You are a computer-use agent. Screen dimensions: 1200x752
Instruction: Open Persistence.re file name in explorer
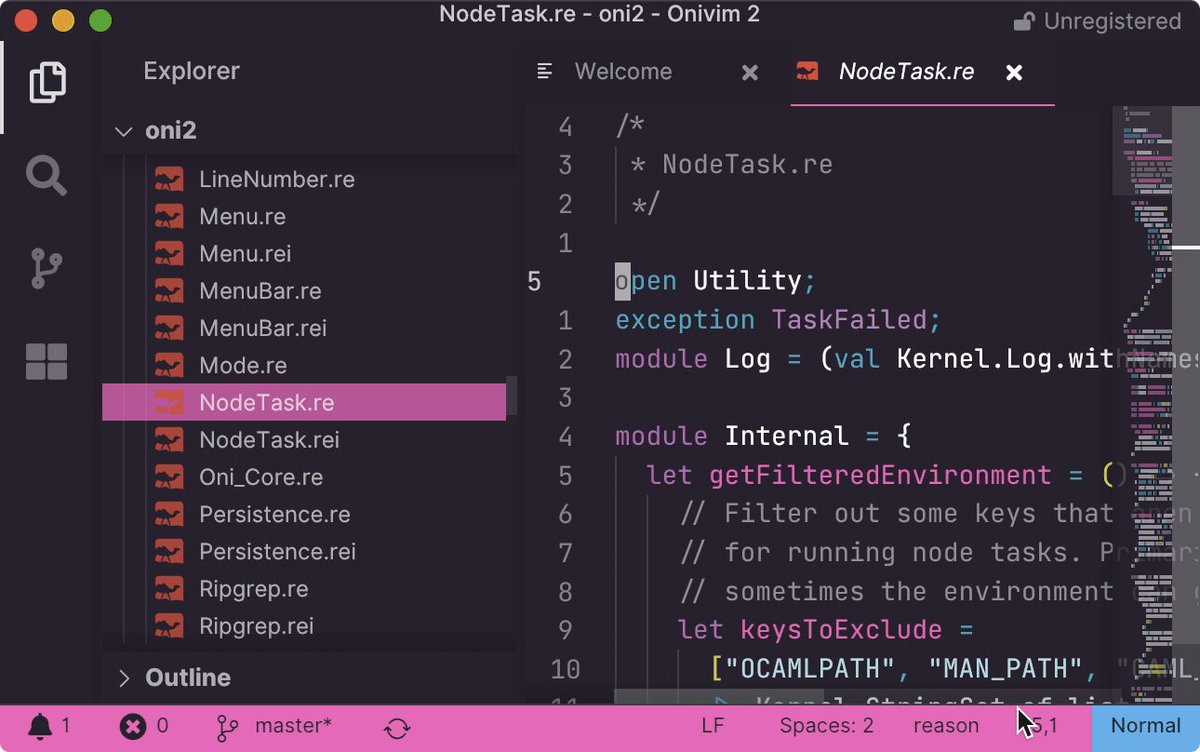coord(275,514)
